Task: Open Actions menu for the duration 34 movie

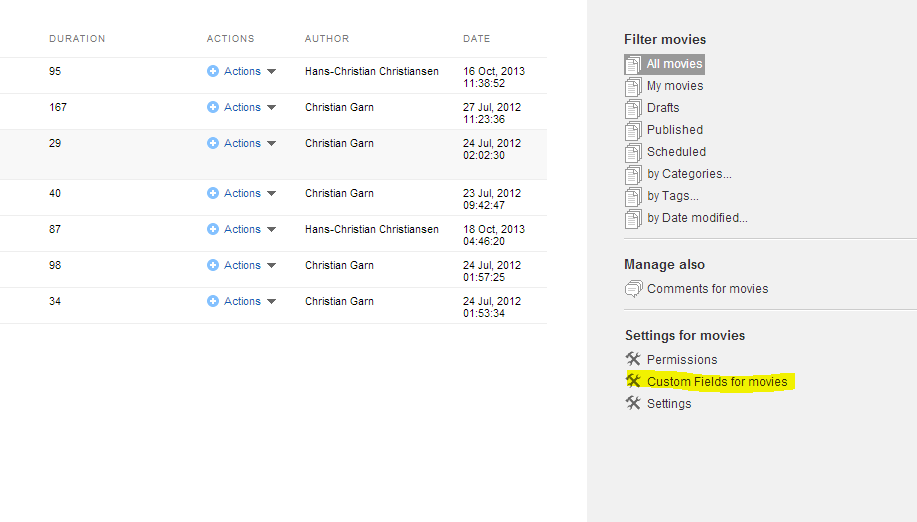Action: 242,302
